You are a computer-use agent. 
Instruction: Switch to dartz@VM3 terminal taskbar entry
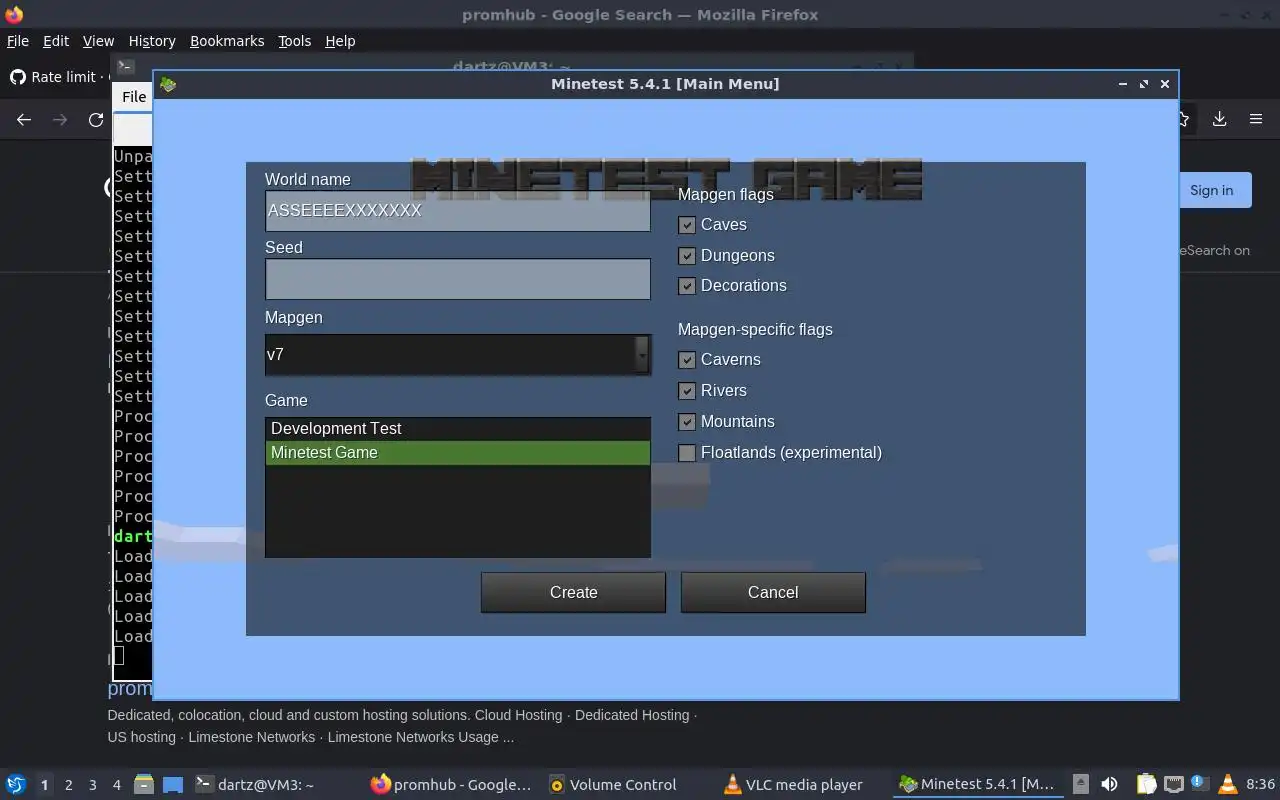click(x=255, y=784)
